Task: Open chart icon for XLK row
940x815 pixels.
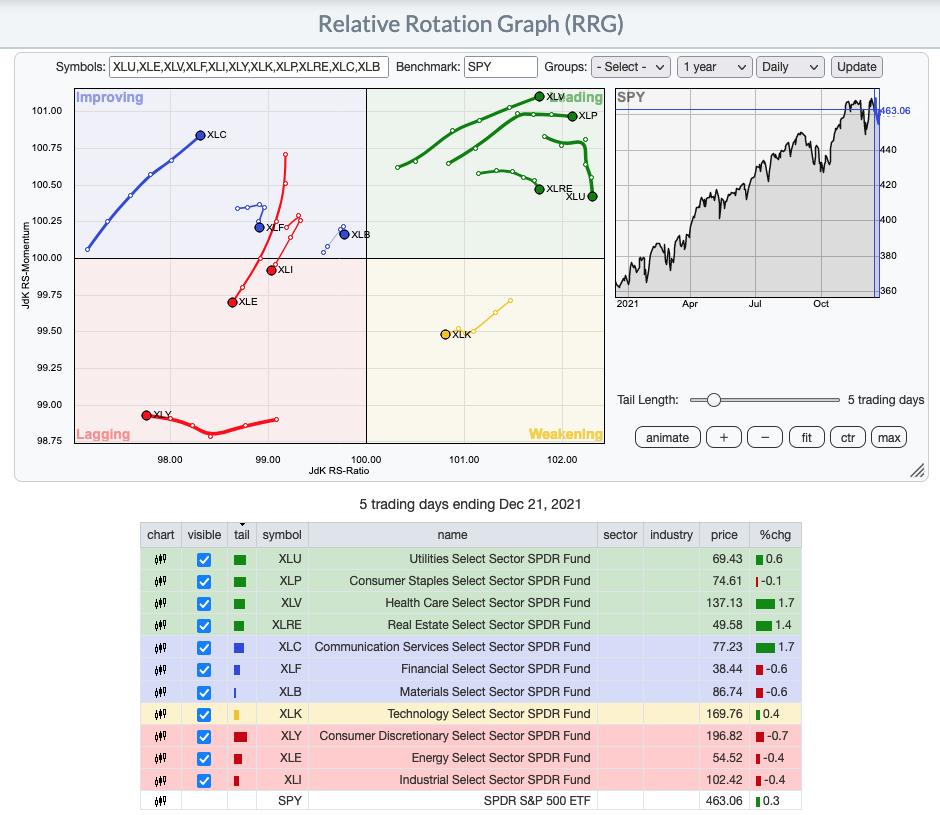Action: coord(160,714)
